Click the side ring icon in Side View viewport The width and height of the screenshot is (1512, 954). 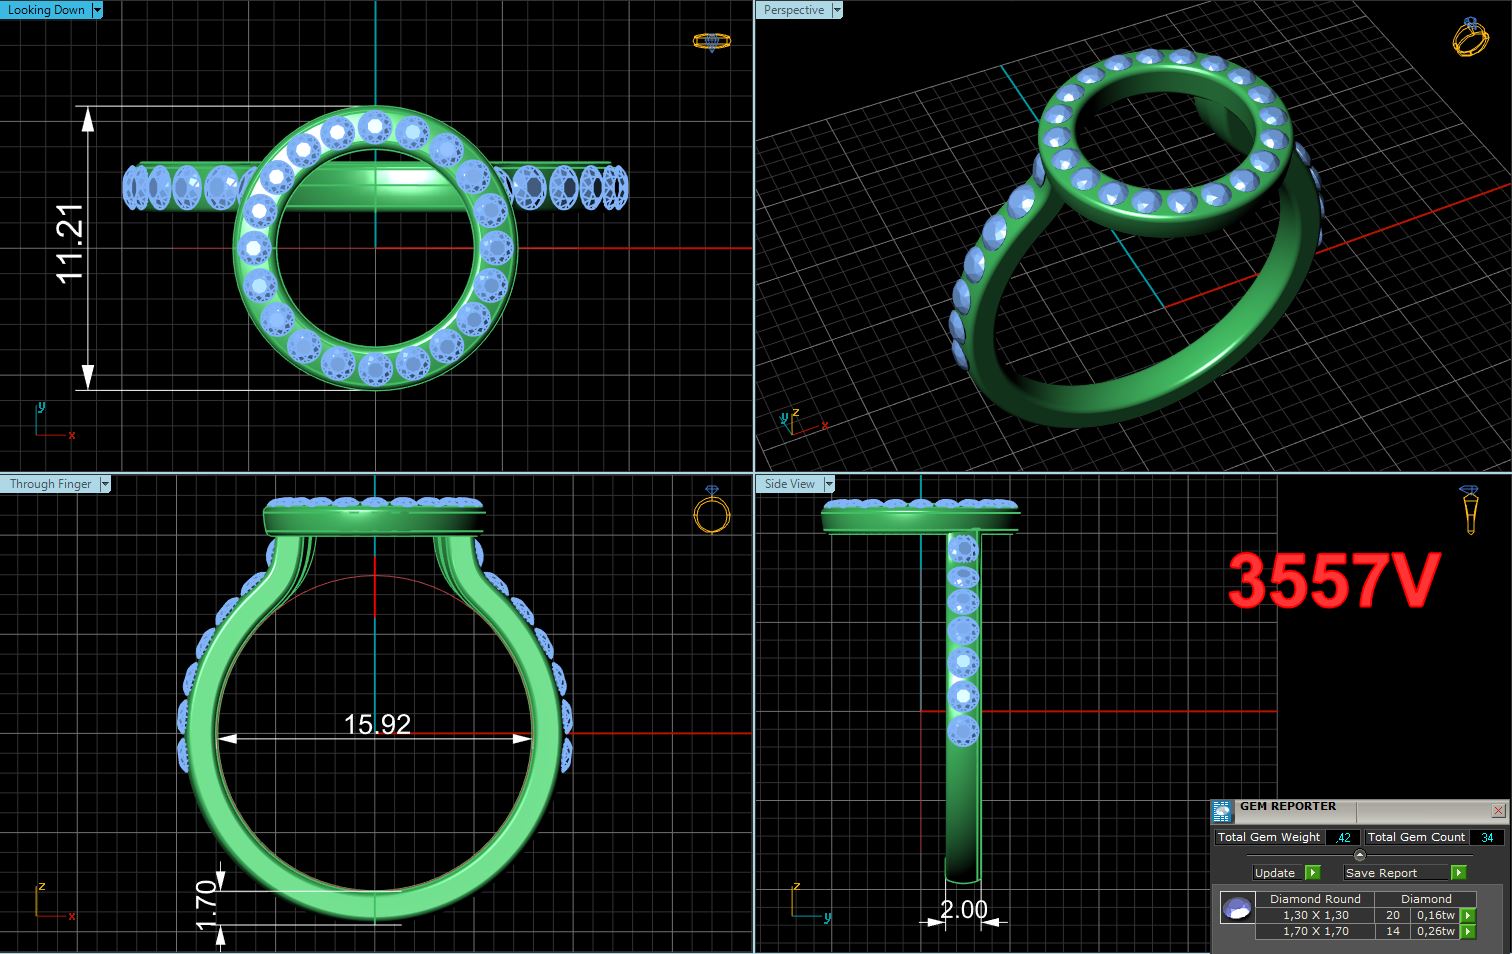[1469, 510]
